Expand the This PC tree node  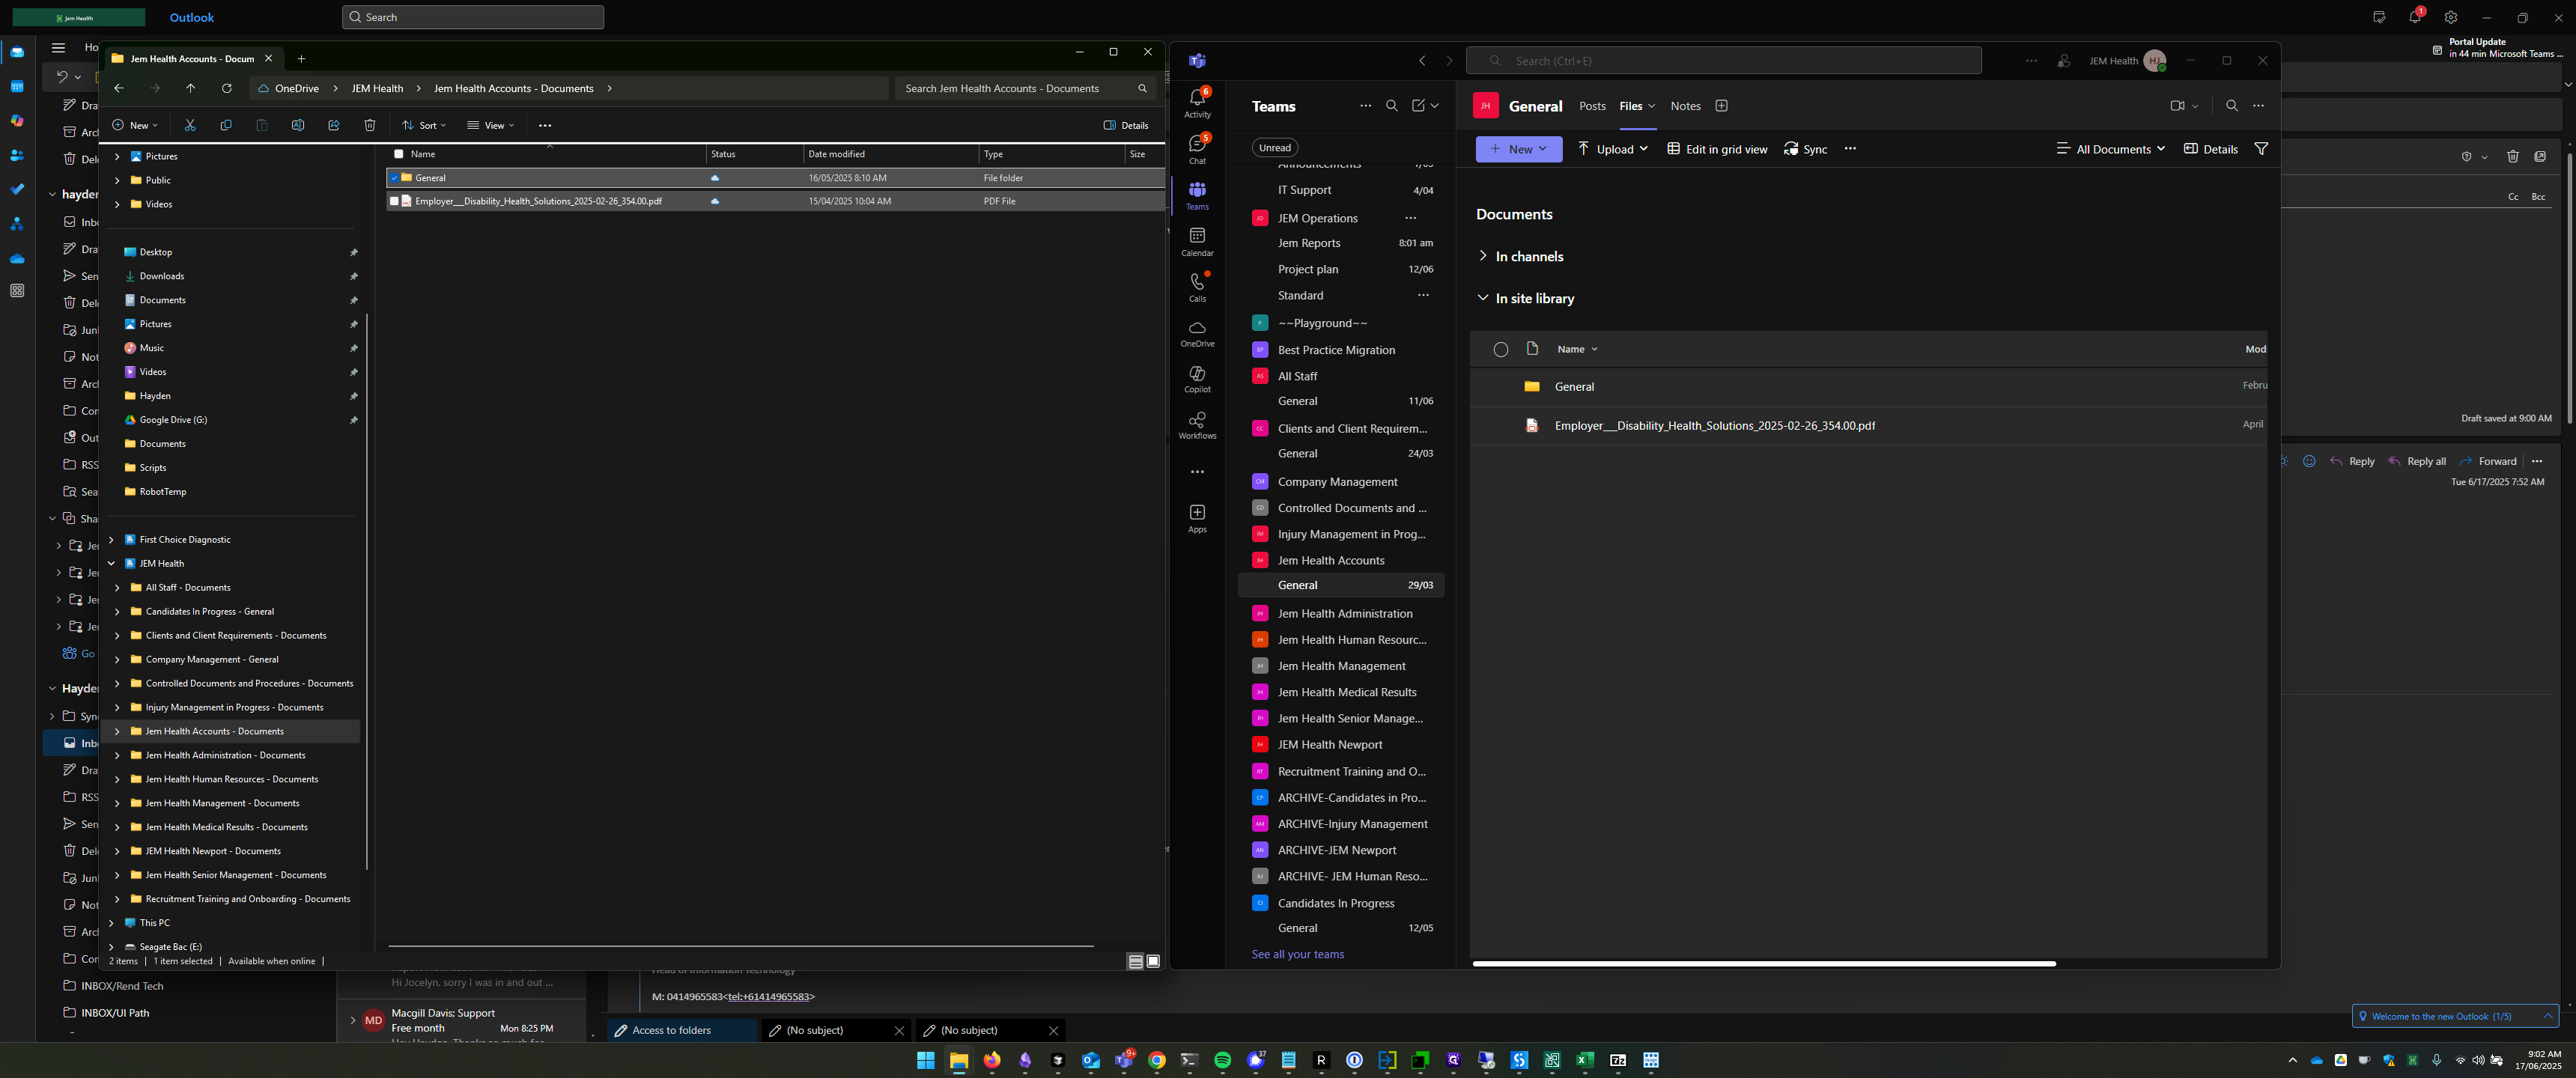coord(111,923)
